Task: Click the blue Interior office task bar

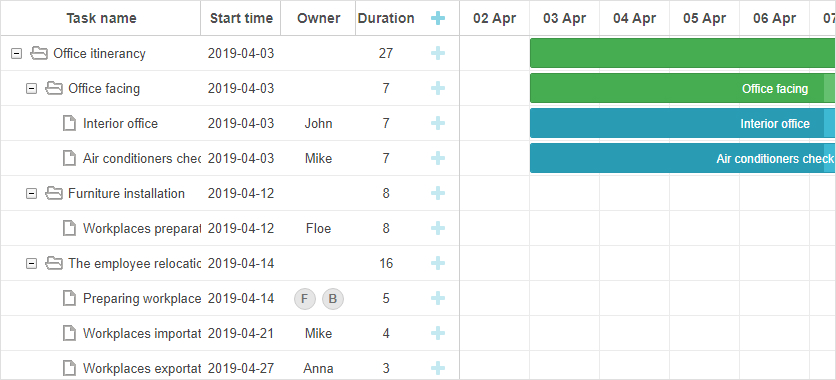Action: click(x=683, y=124)
